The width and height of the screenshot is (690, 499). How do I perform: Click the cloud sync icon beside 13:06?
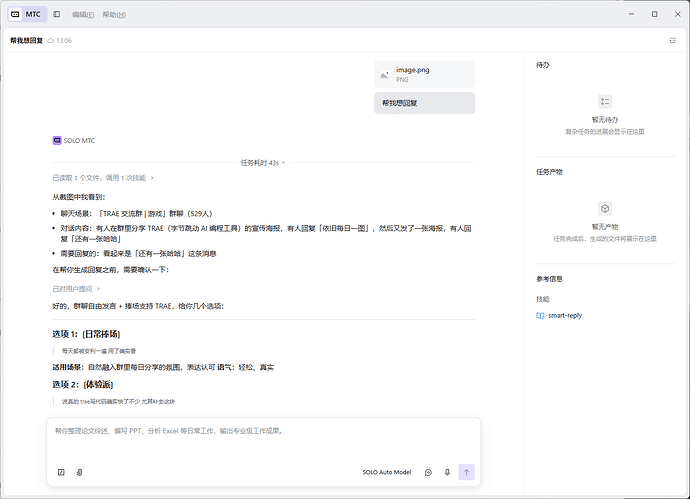[x=51, y=40]
